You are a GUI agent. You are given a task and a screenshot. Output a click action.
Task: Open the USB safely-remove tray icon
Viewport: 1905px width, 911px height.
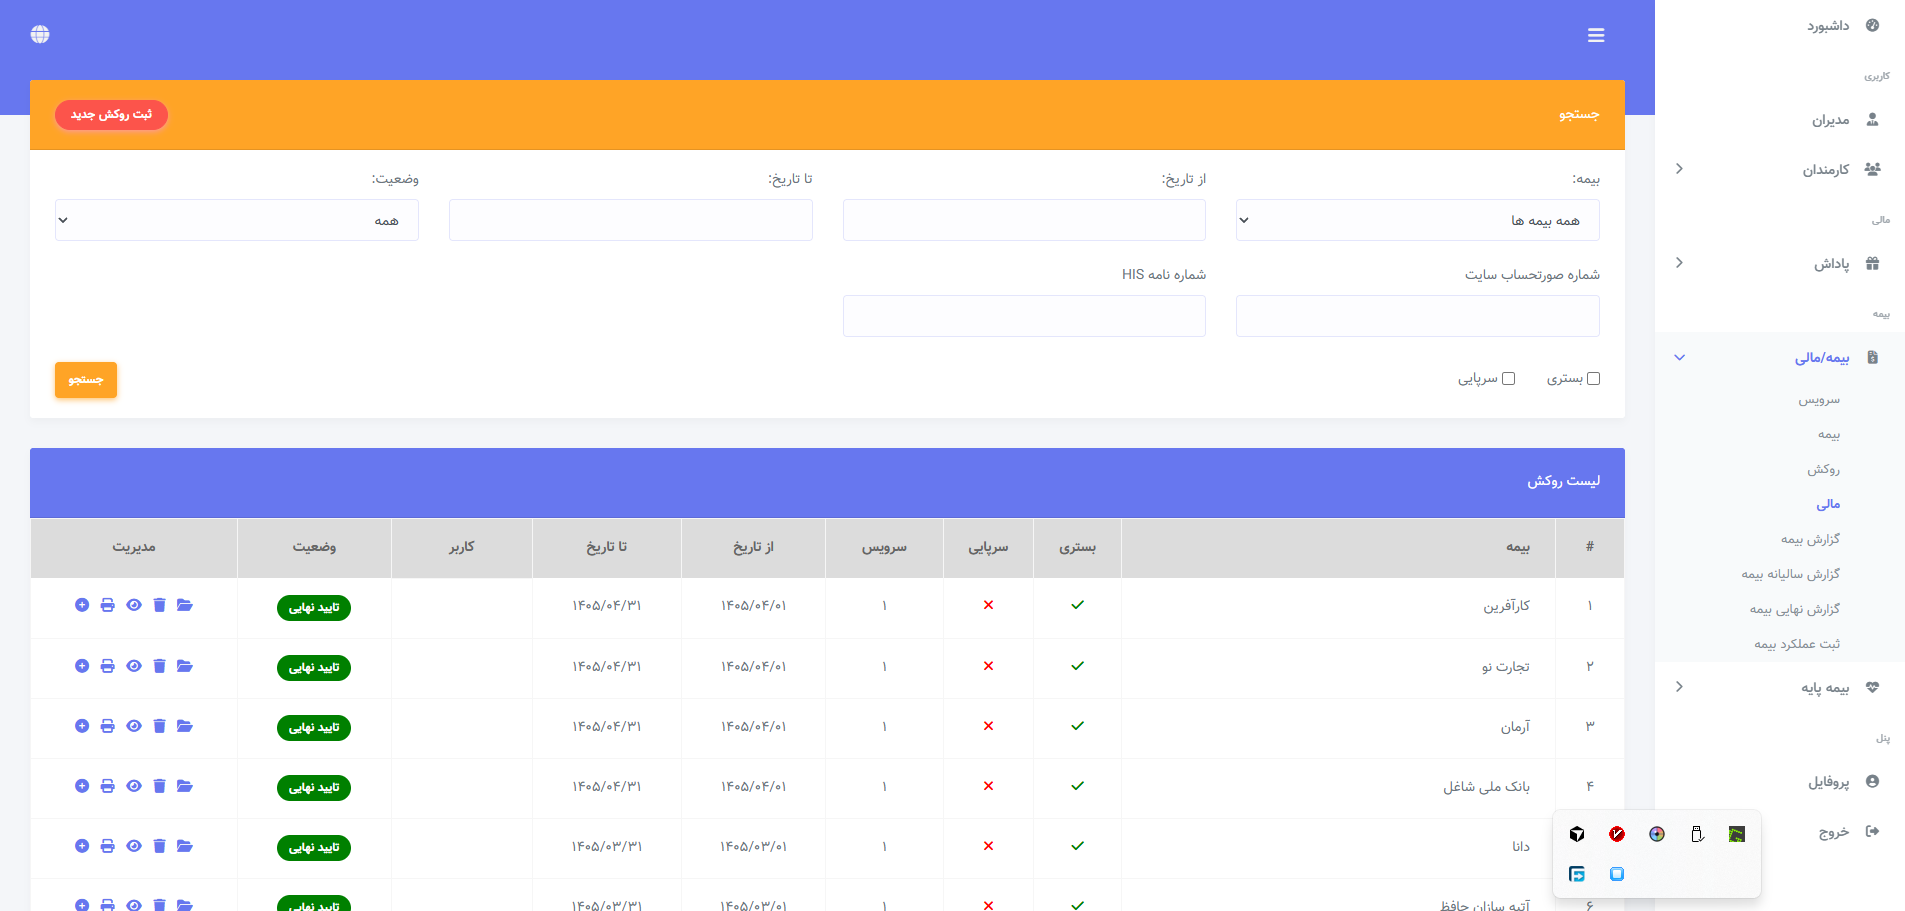[1697, 834]
